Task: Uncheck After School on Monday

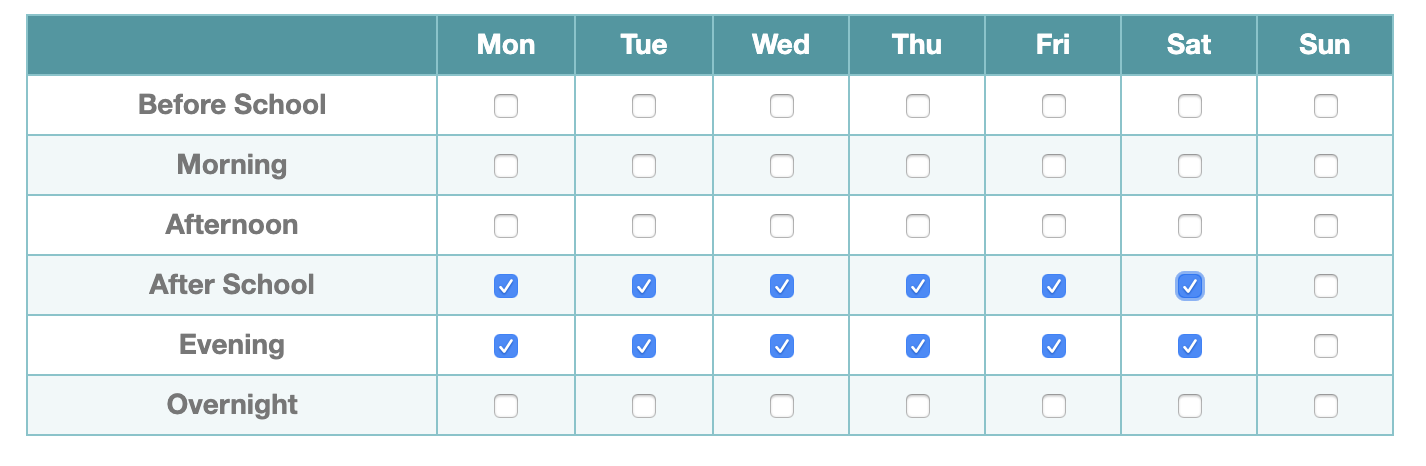Action: [x=506, y=286]
